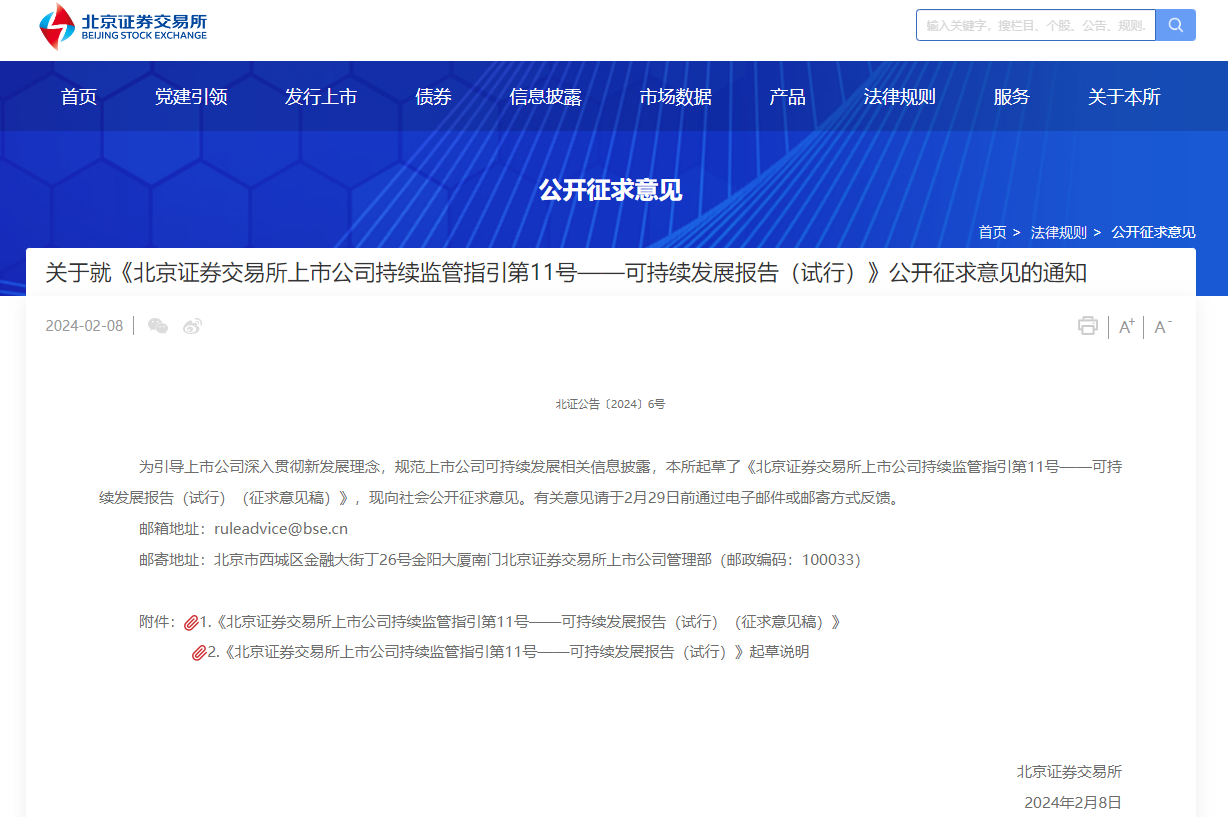Screen dimensions: 1228x817
Task: Share the notice via WeChat icon
Action: 158,326
